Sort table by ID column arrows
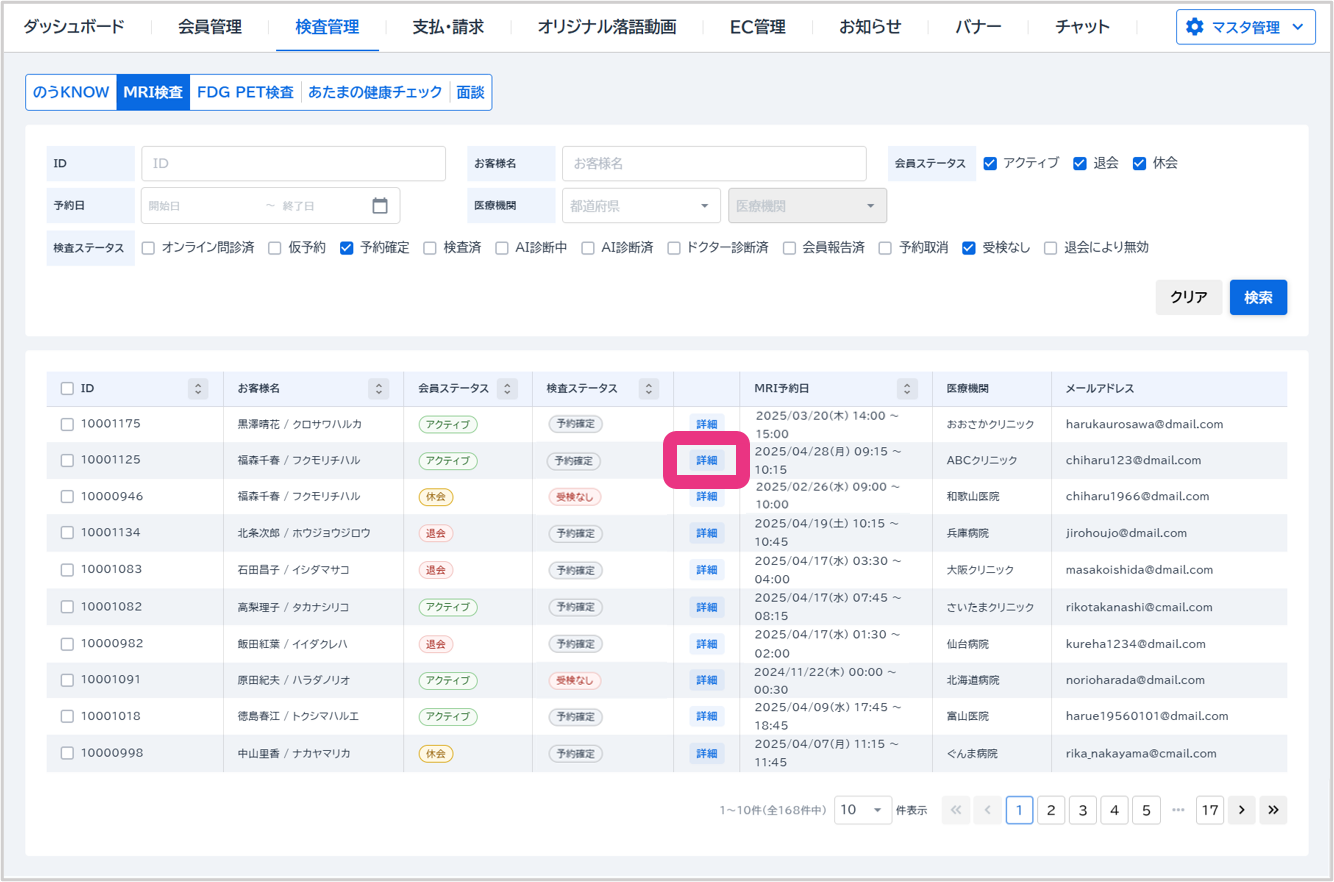The width and height of the screenshot is (1334, 882). [x=198, y=389]
